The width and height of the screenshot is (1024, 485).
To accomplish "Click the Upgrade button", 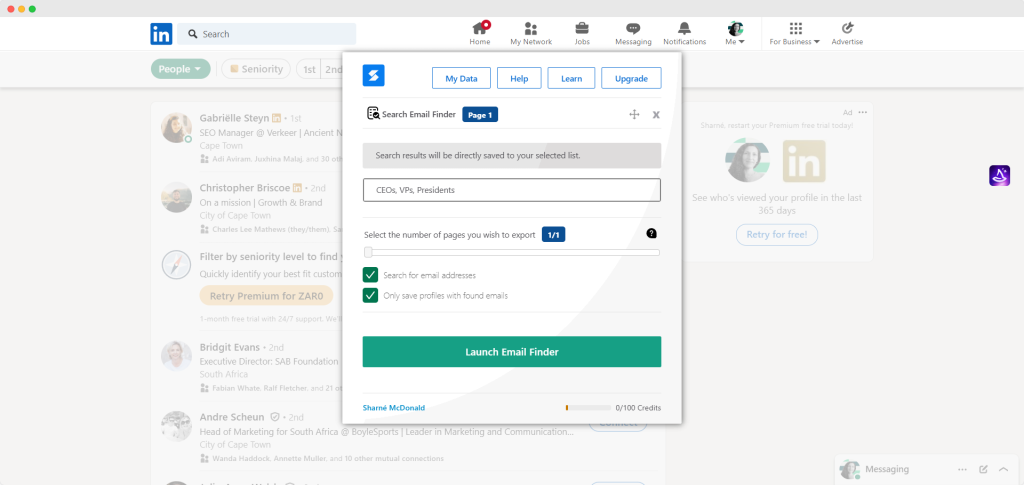I will point(631,78).
